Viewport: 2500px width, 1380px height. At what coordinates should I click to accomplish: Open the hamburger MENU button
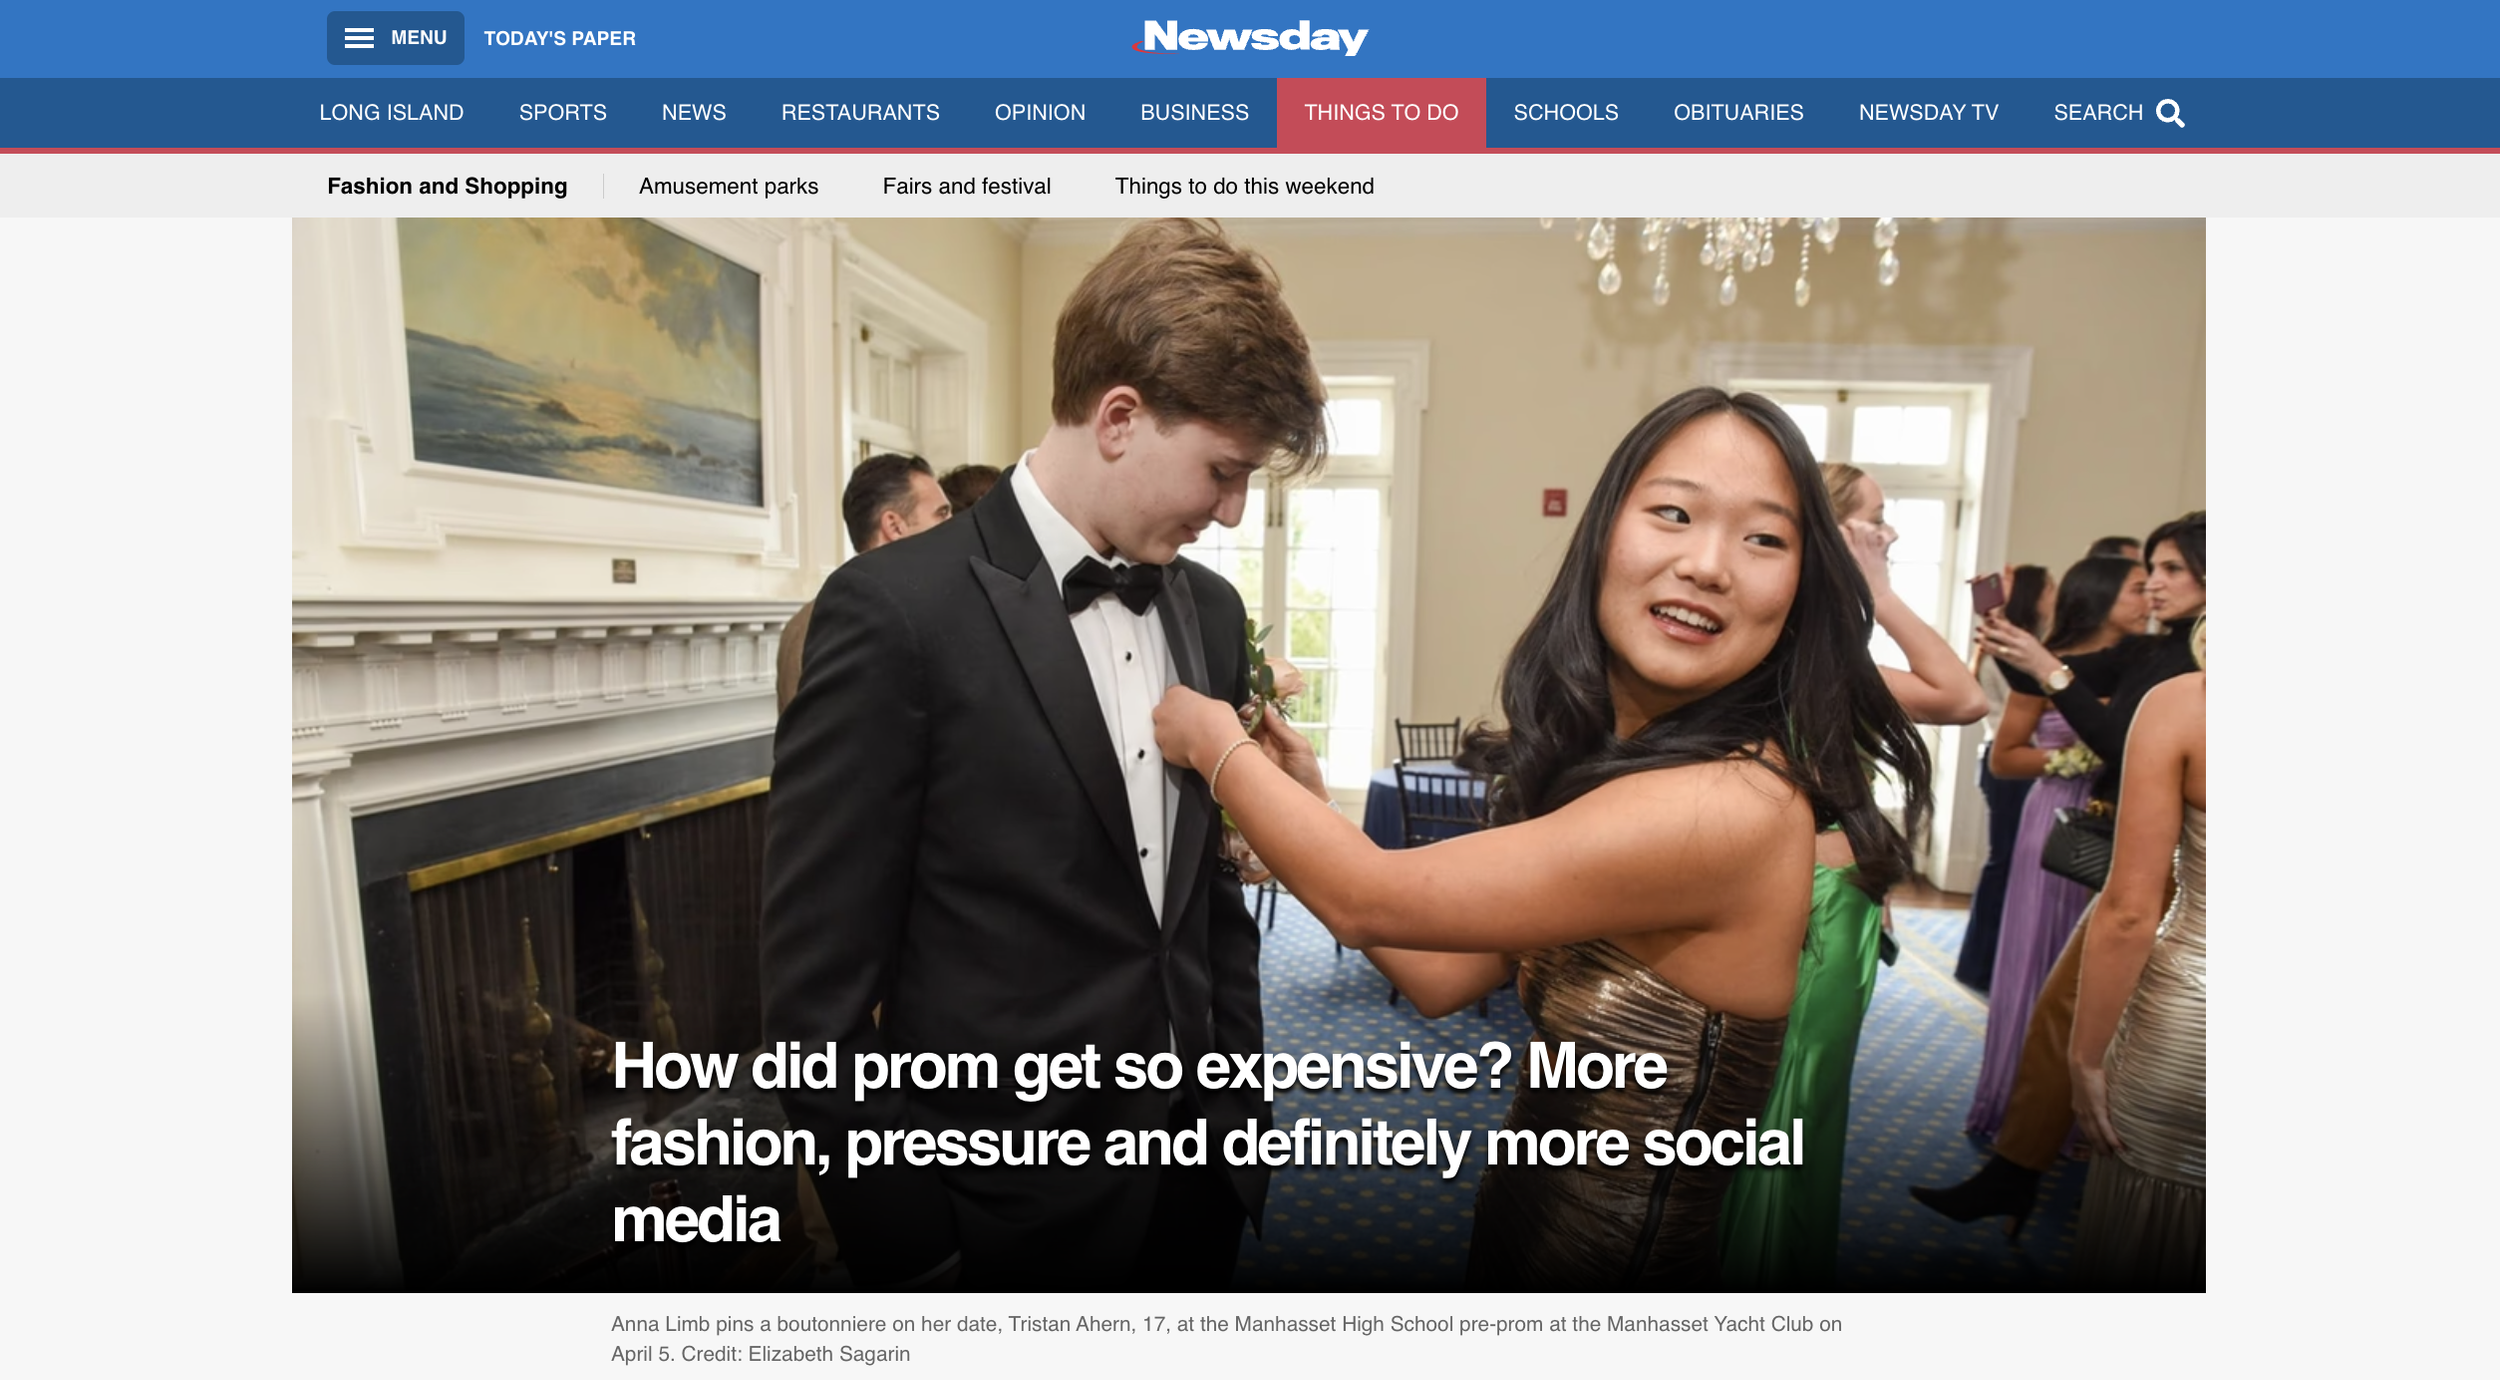pyautogui.click(x=395, y=38)
